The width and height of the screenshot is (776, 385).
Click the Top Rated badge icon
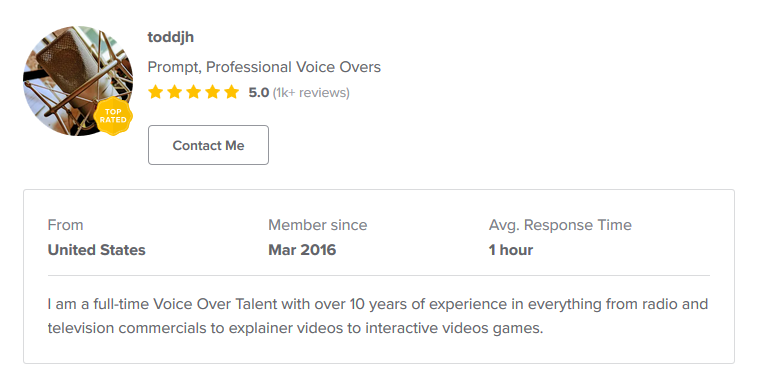pyautogui.click(x=113, y=116)
